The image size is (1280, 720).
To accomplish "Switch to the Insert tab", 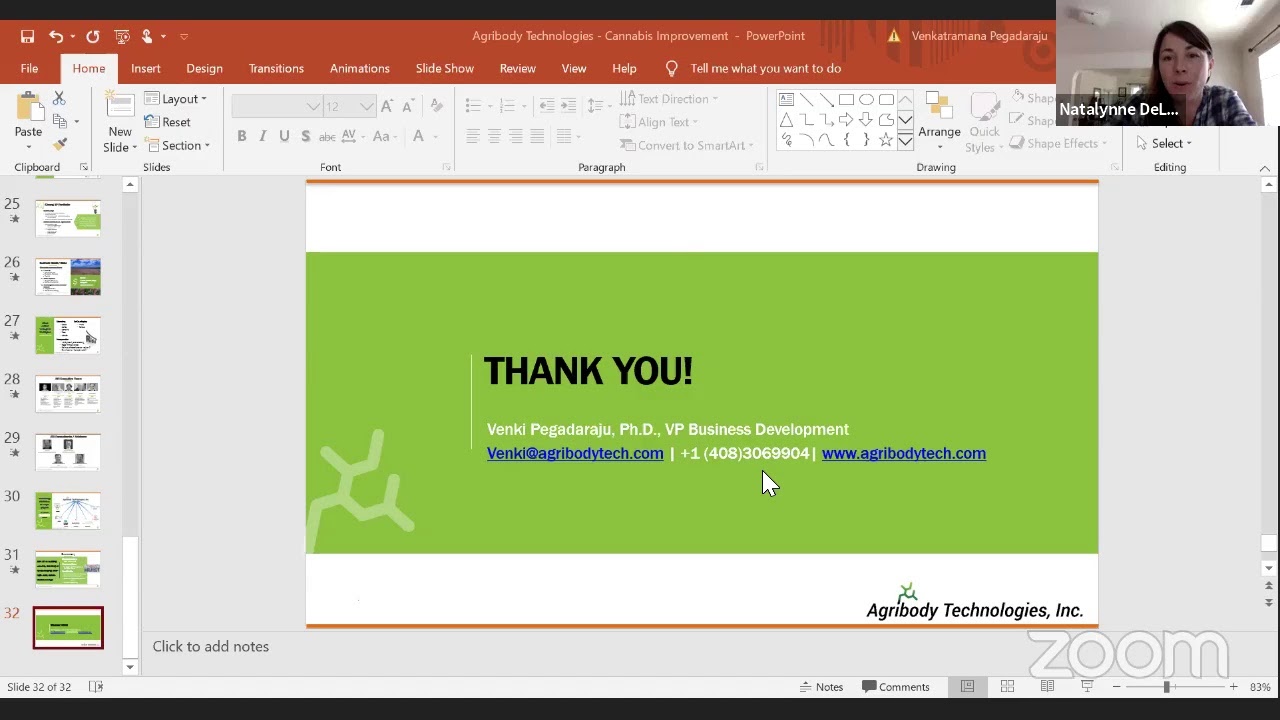I will tap(145, 68).
